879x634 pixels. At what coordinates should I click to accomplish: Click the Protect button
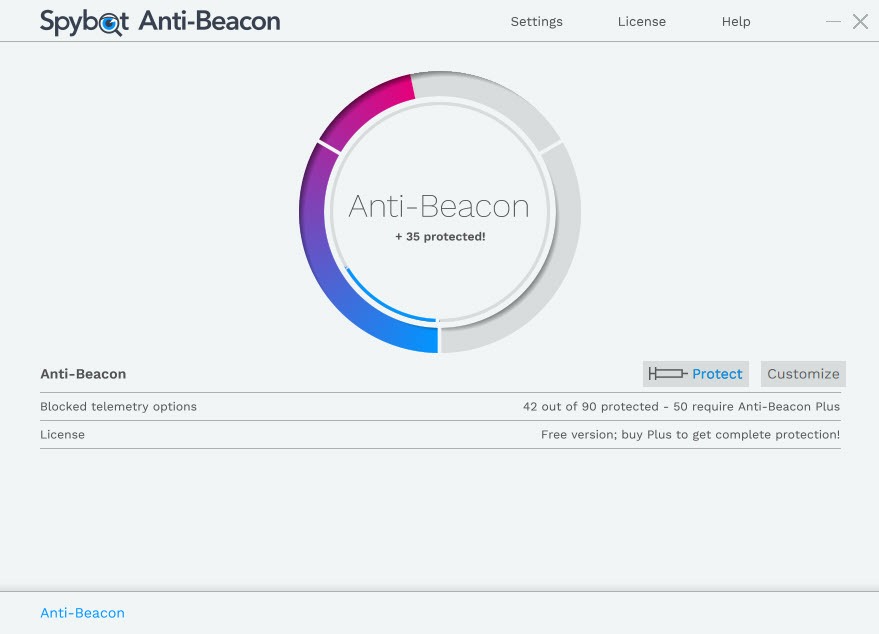[696, 374]
